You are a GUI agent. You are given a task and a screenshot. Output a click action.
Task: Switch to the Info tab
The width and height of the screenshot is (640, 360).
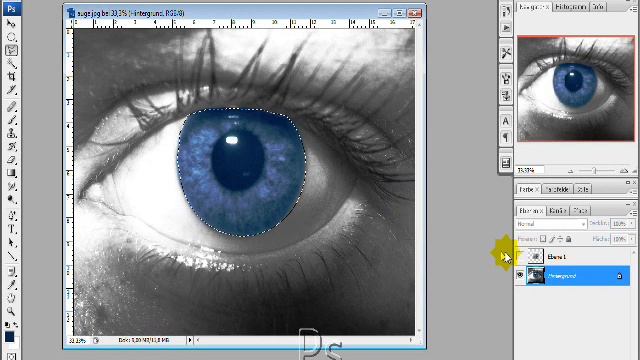pyautogui.click(x=598, y=7)
